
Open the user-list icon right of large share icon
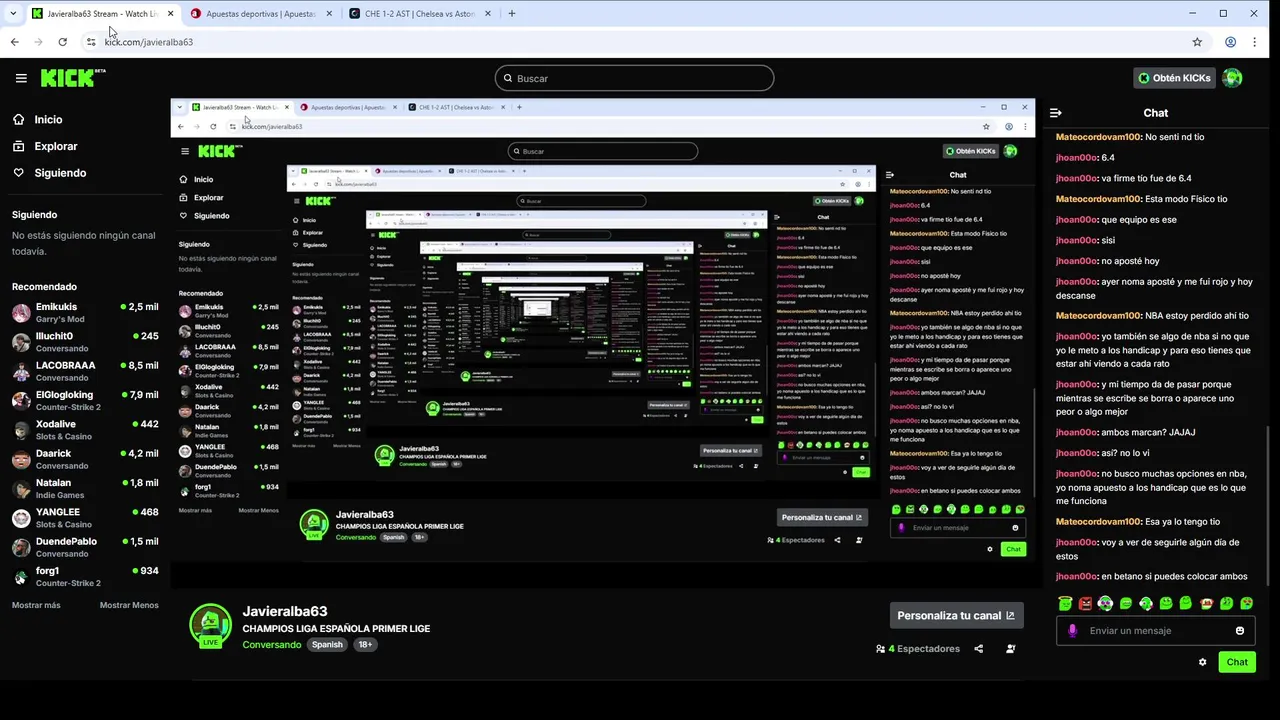(1011, 649)
